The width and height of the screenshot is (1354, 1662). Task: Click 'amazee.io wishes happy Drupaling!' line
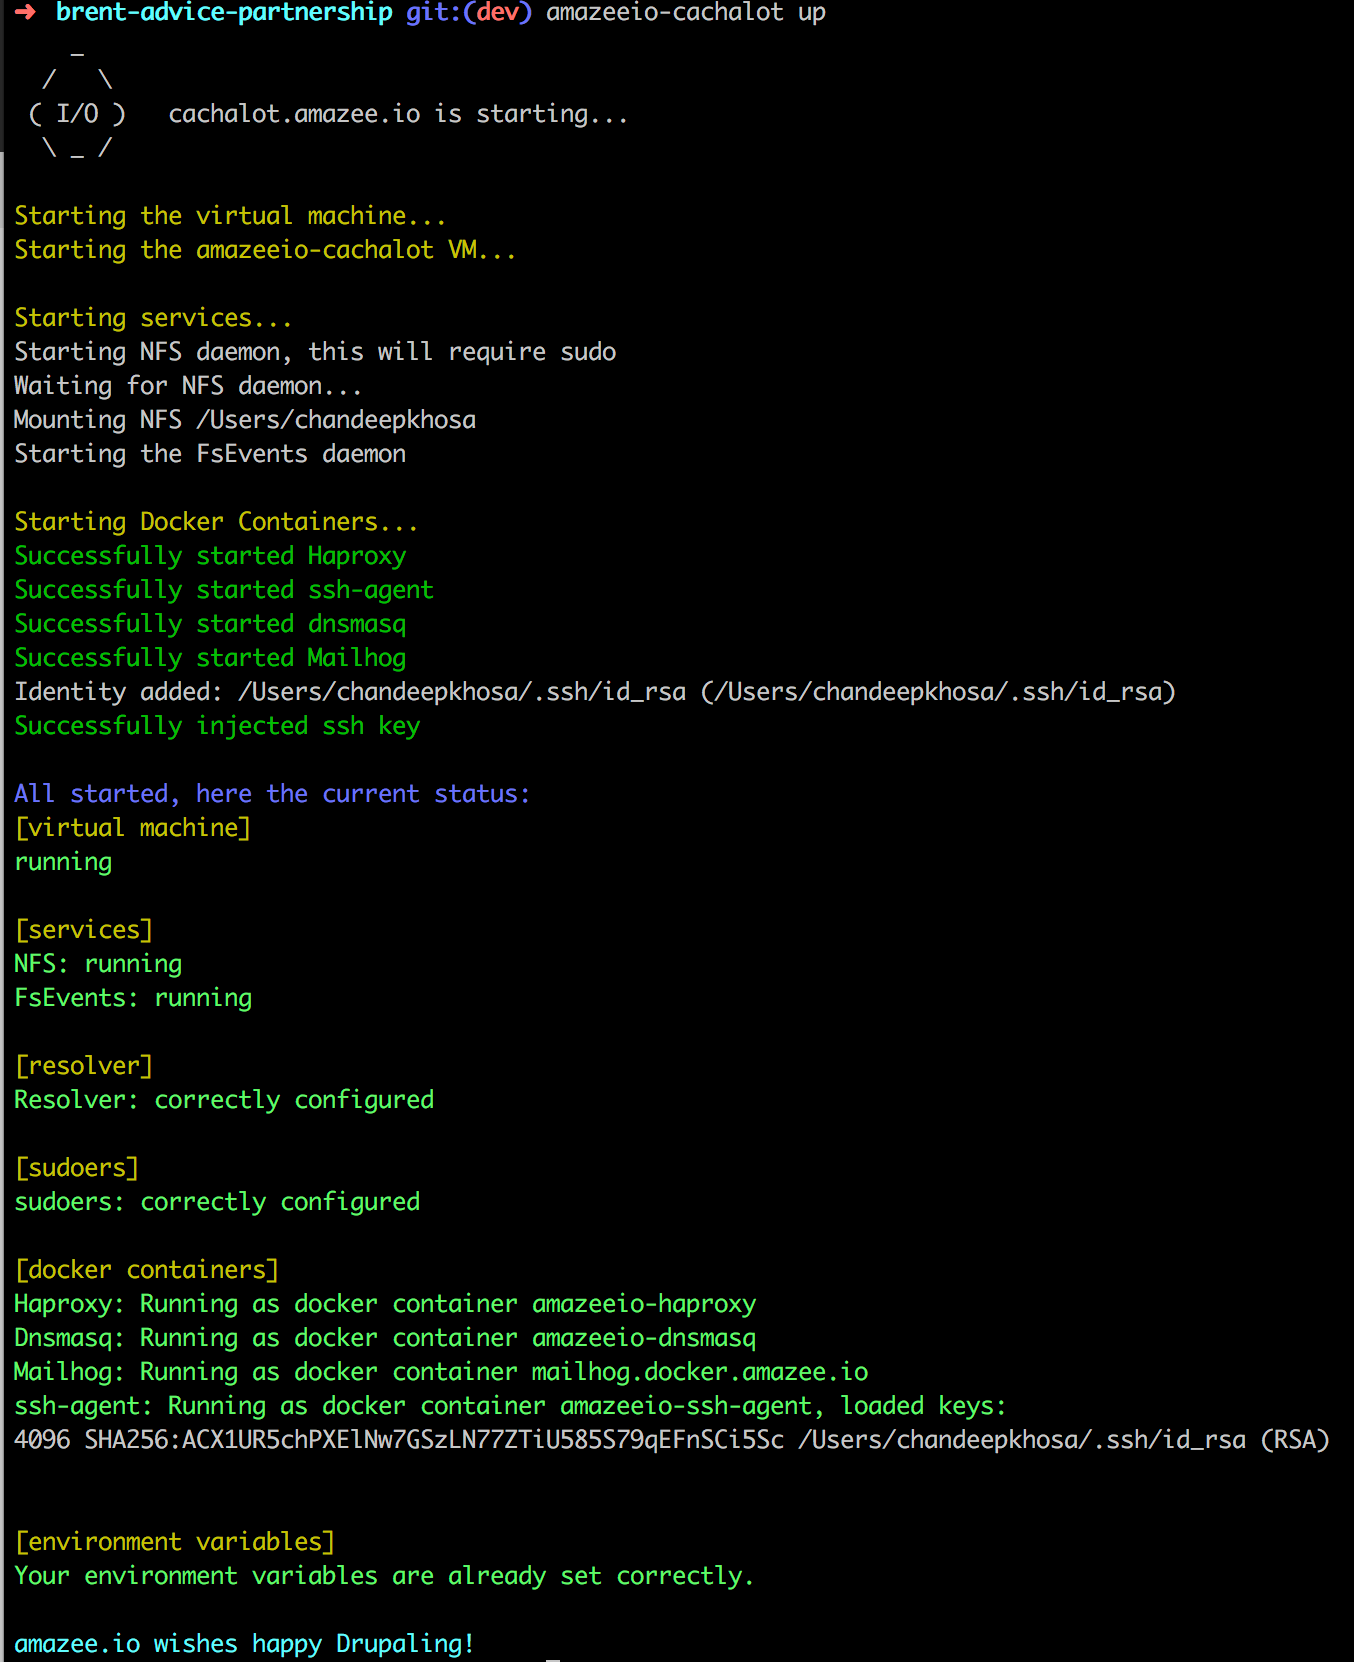click(244, 1644)
